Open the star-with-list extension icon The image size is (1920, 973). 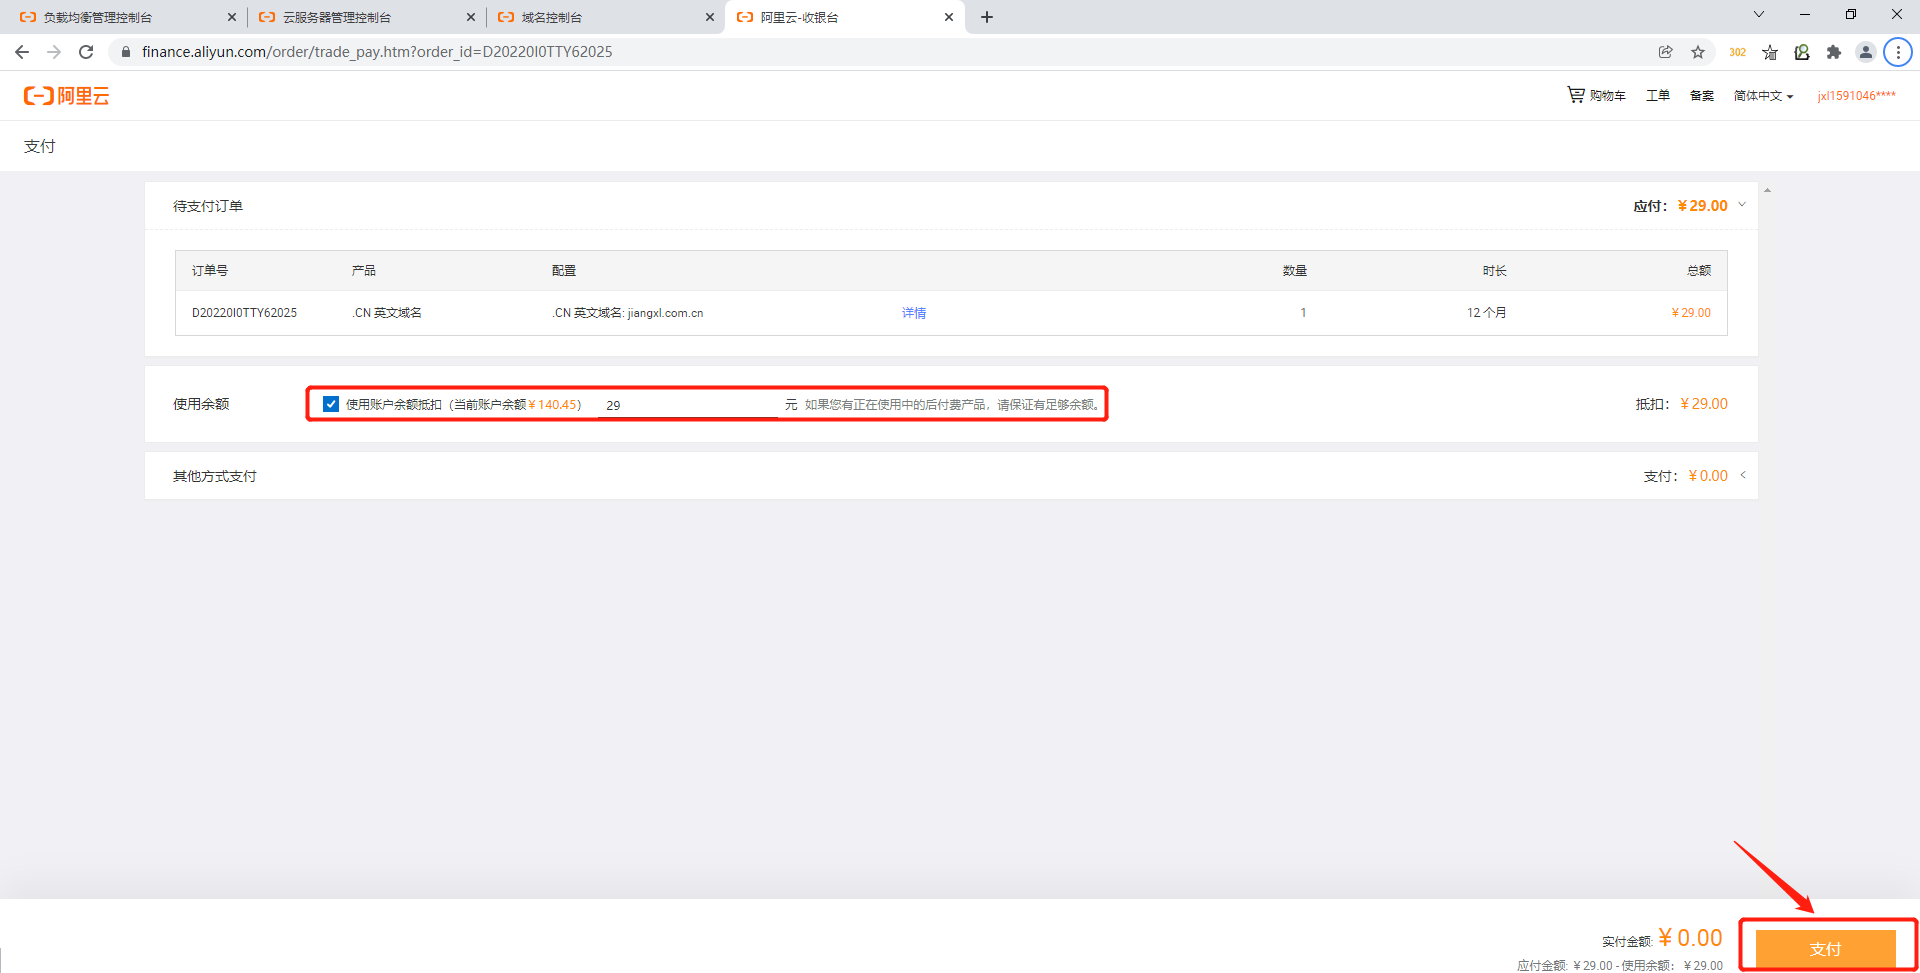coord(1770,52)
